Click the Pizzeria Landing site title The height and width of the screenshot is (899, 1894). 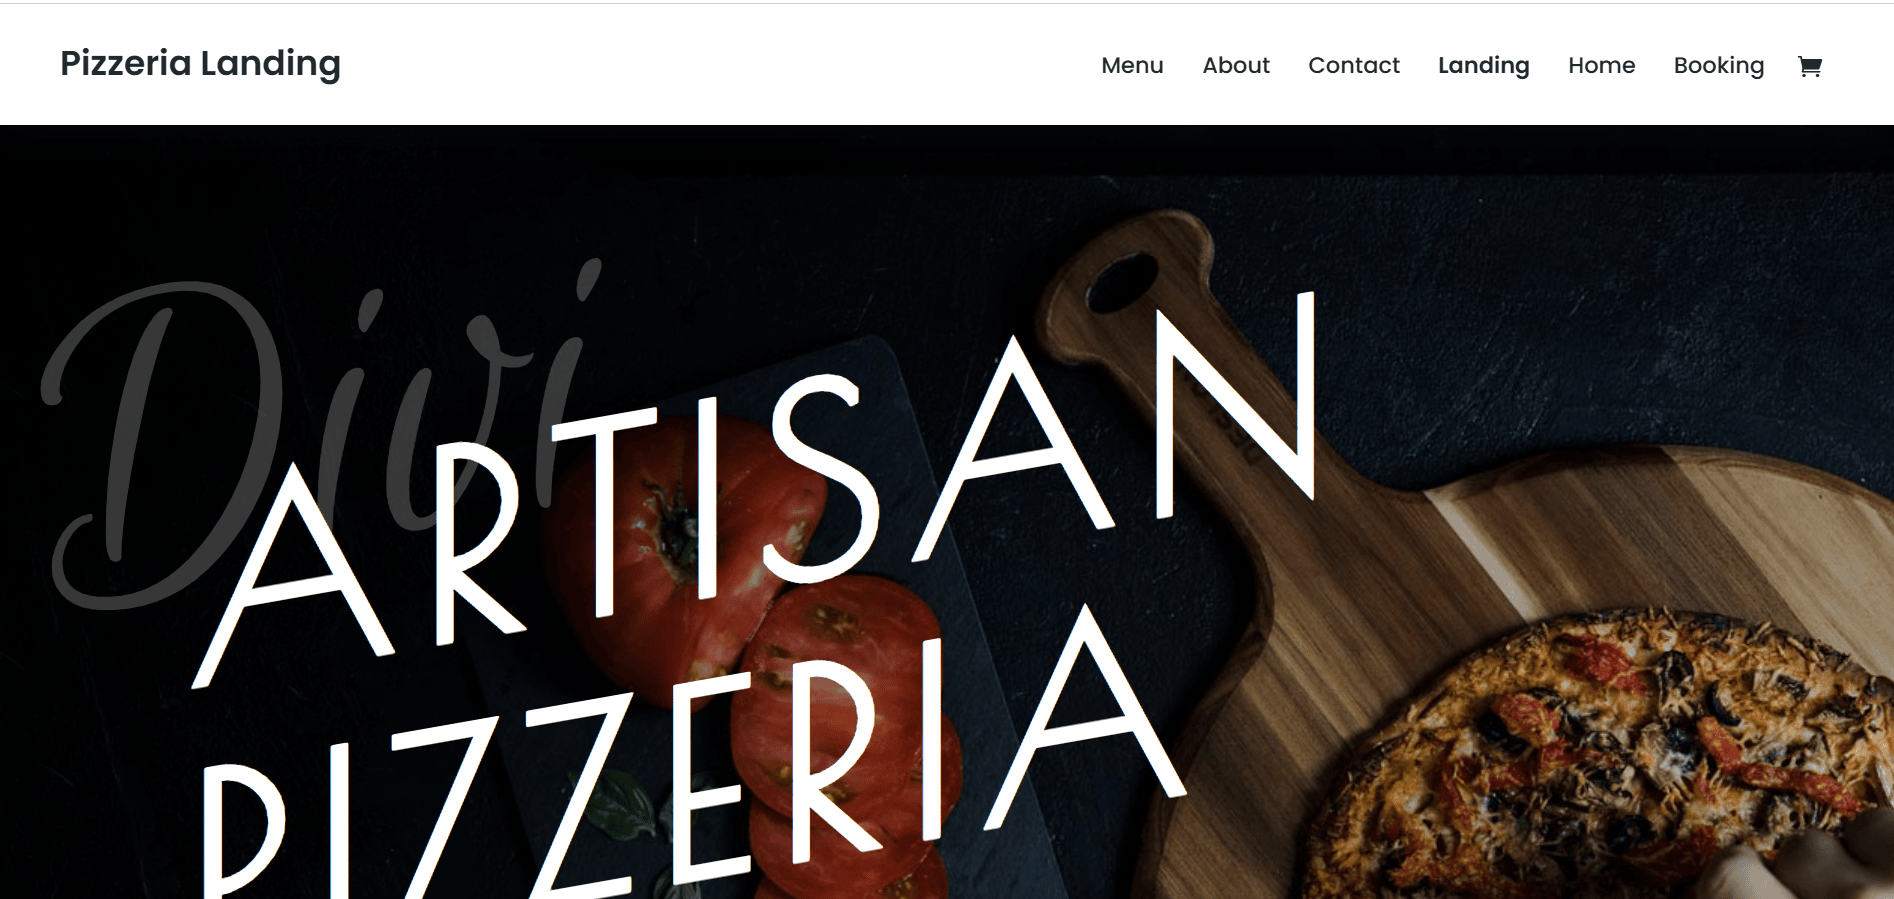click(200, 63)
